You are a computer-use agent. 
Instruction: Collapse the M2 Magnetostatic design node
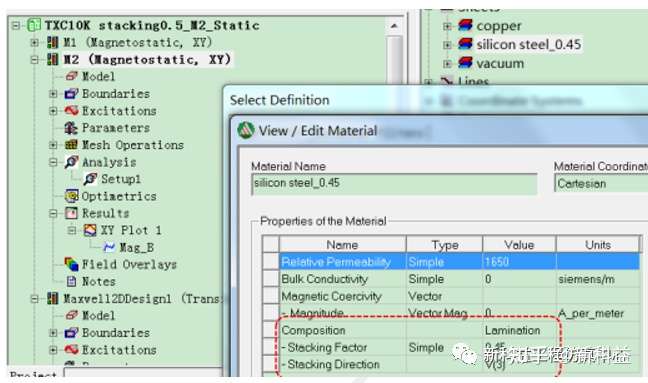35,59
